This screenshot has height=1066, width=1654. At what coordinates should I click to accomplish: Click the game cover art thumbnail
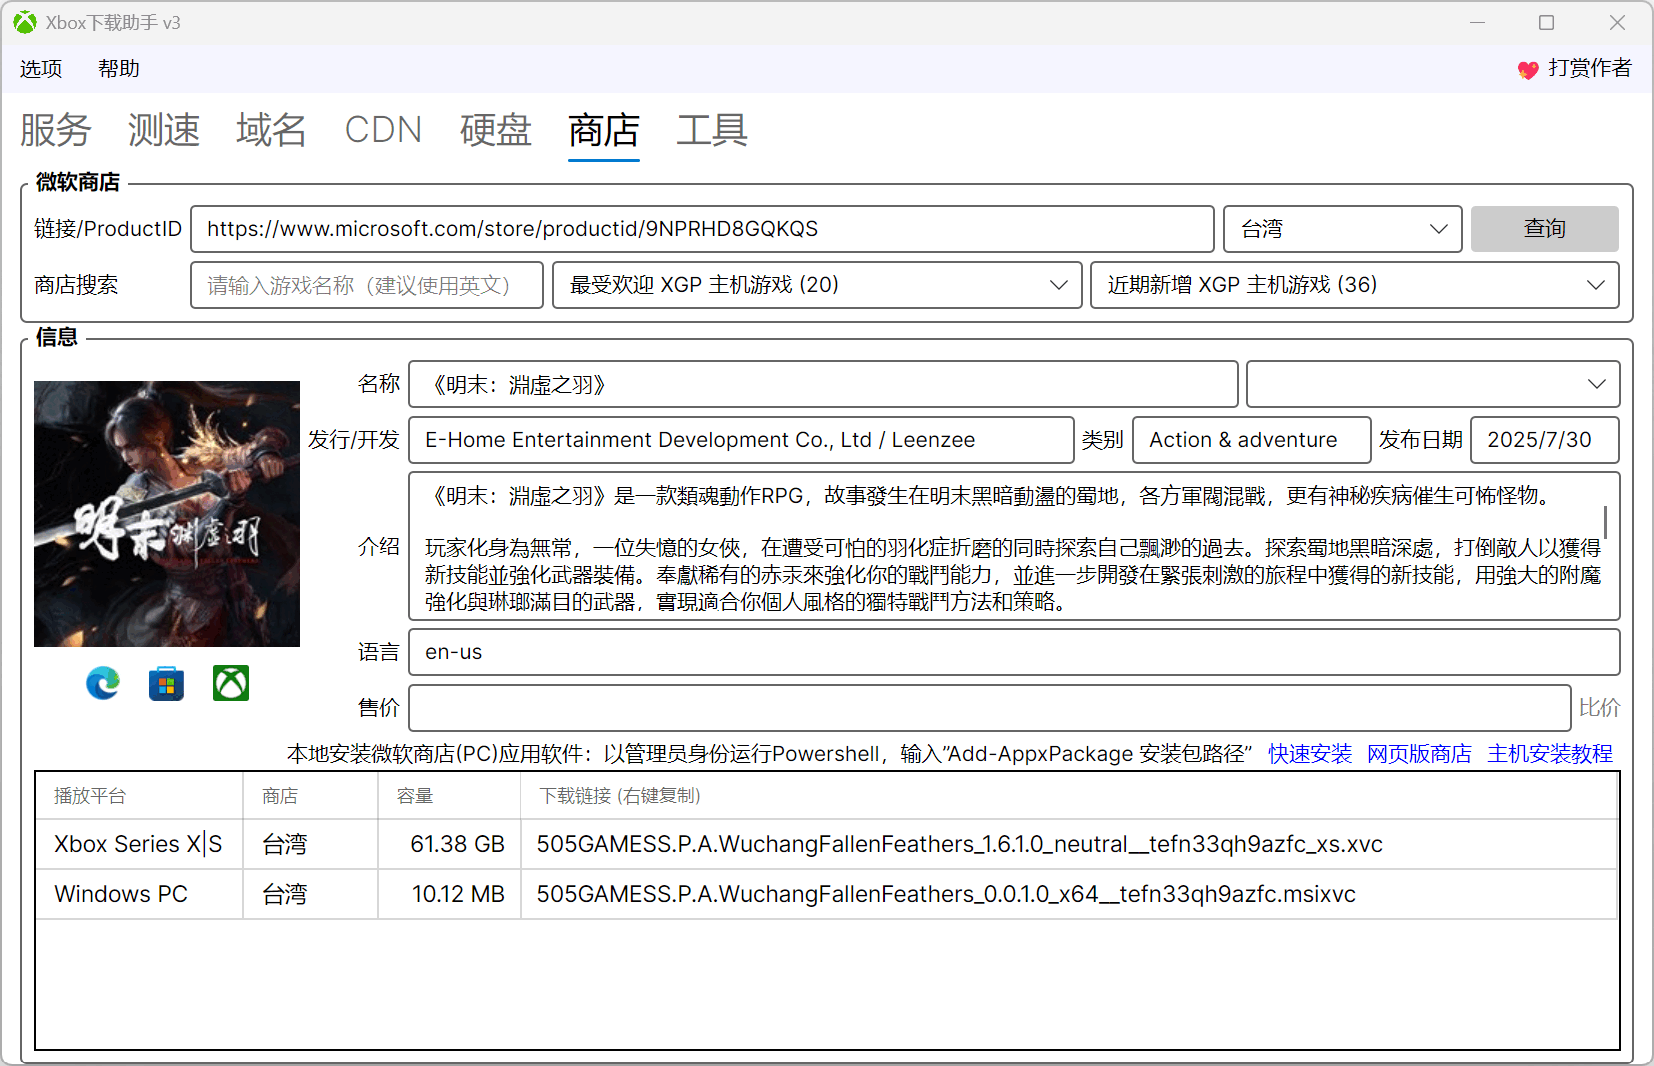167,514
